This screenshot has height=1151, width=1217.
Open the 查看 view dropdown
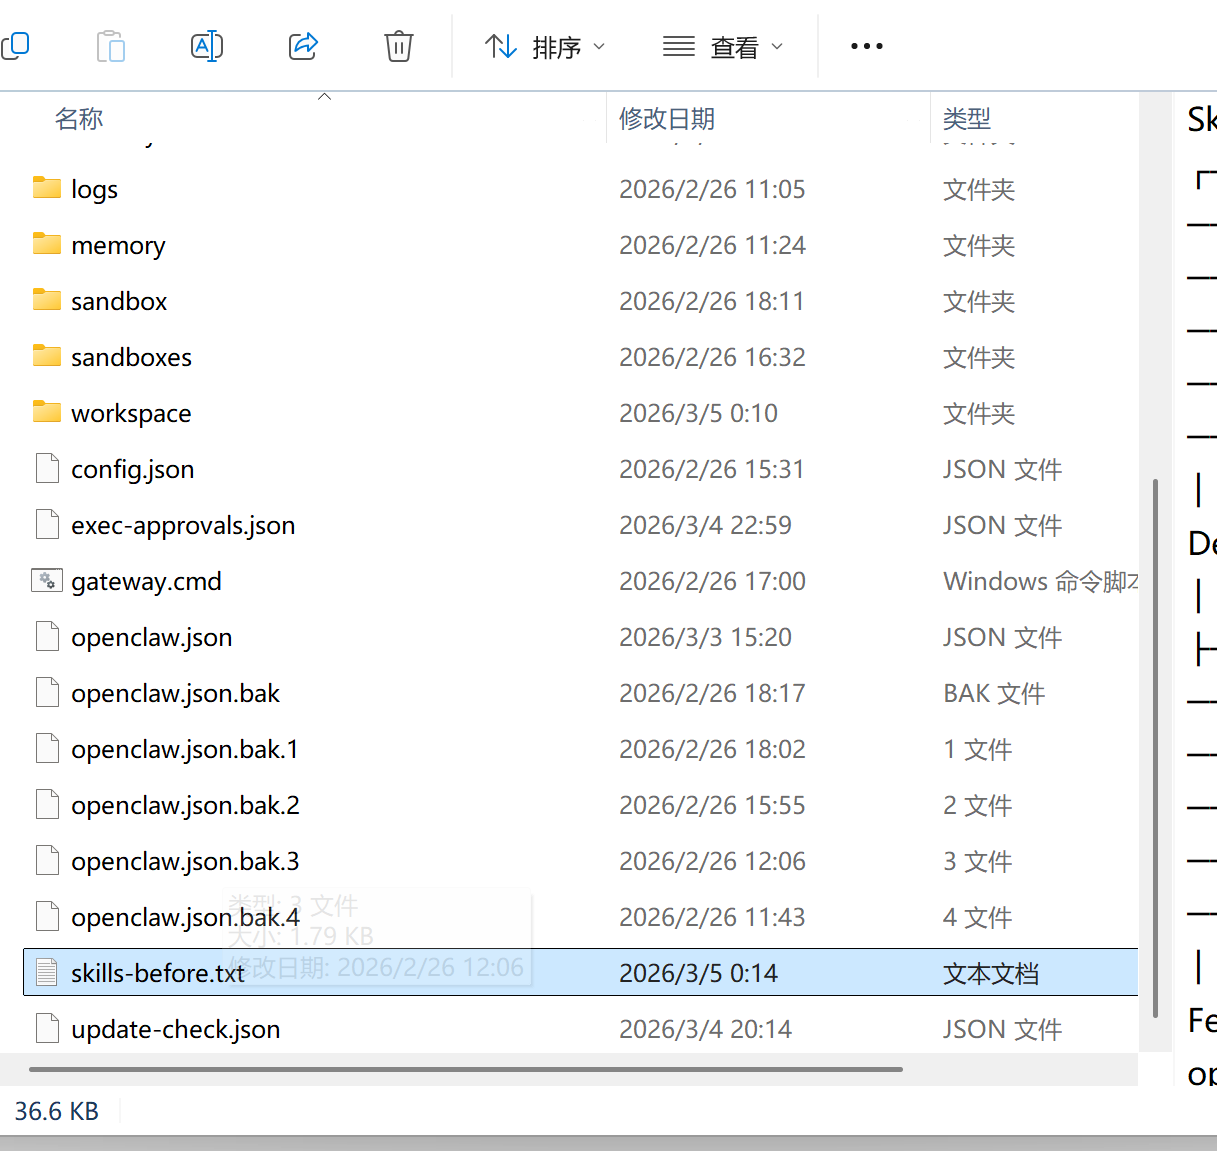click(724, 46)
